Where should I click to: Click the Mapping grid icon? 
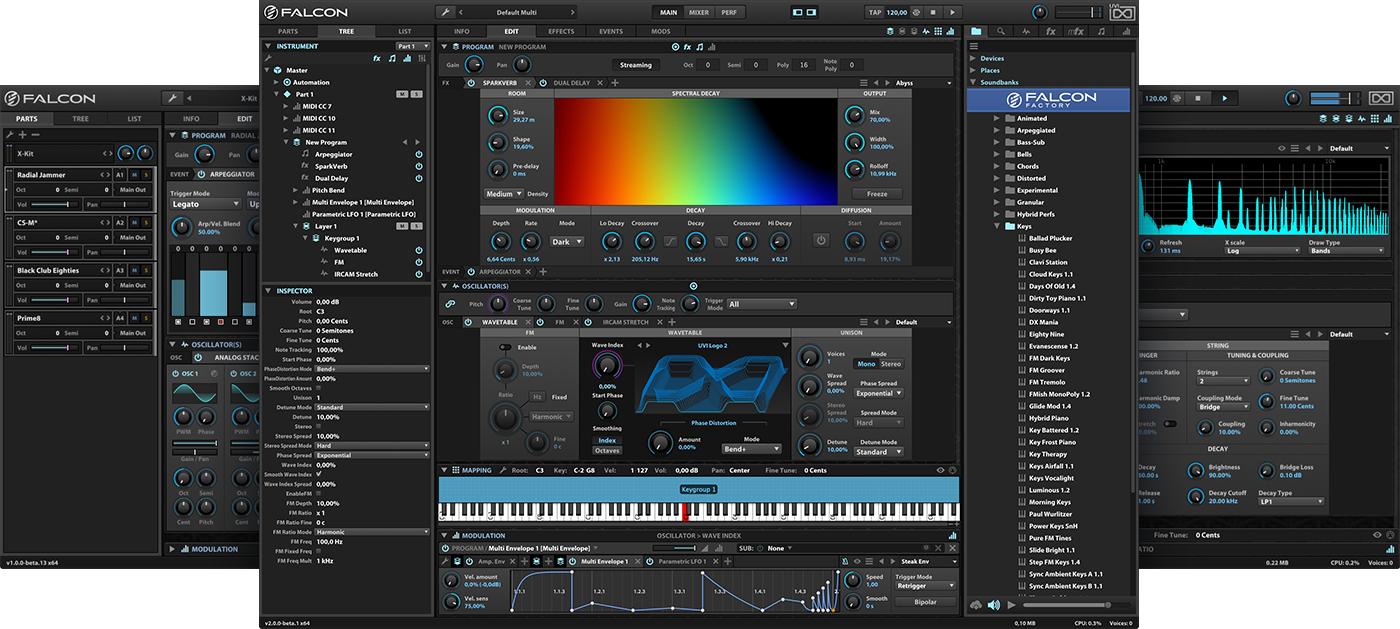coord(454,470)
